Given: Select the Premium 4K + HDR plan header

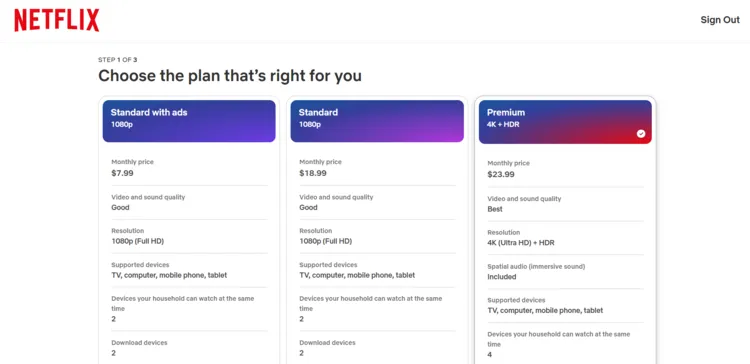Looking at the screenshot, I should coord(565,122).
